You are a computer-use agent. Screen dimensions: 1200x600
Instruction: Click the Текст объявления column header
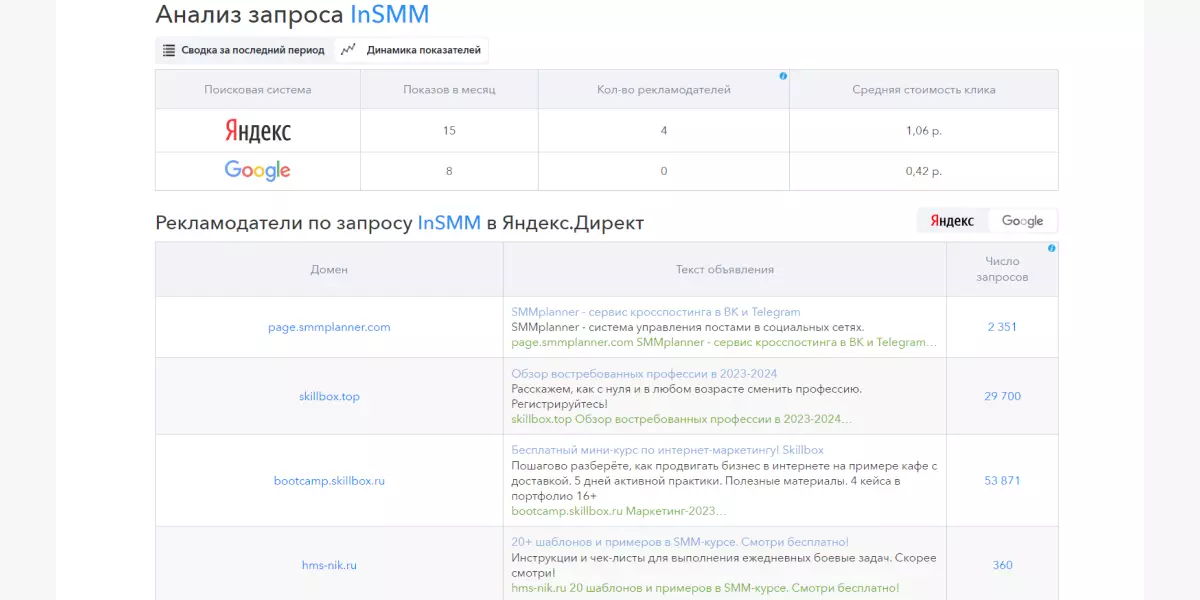pyautogui.click(x=725, y=269)
